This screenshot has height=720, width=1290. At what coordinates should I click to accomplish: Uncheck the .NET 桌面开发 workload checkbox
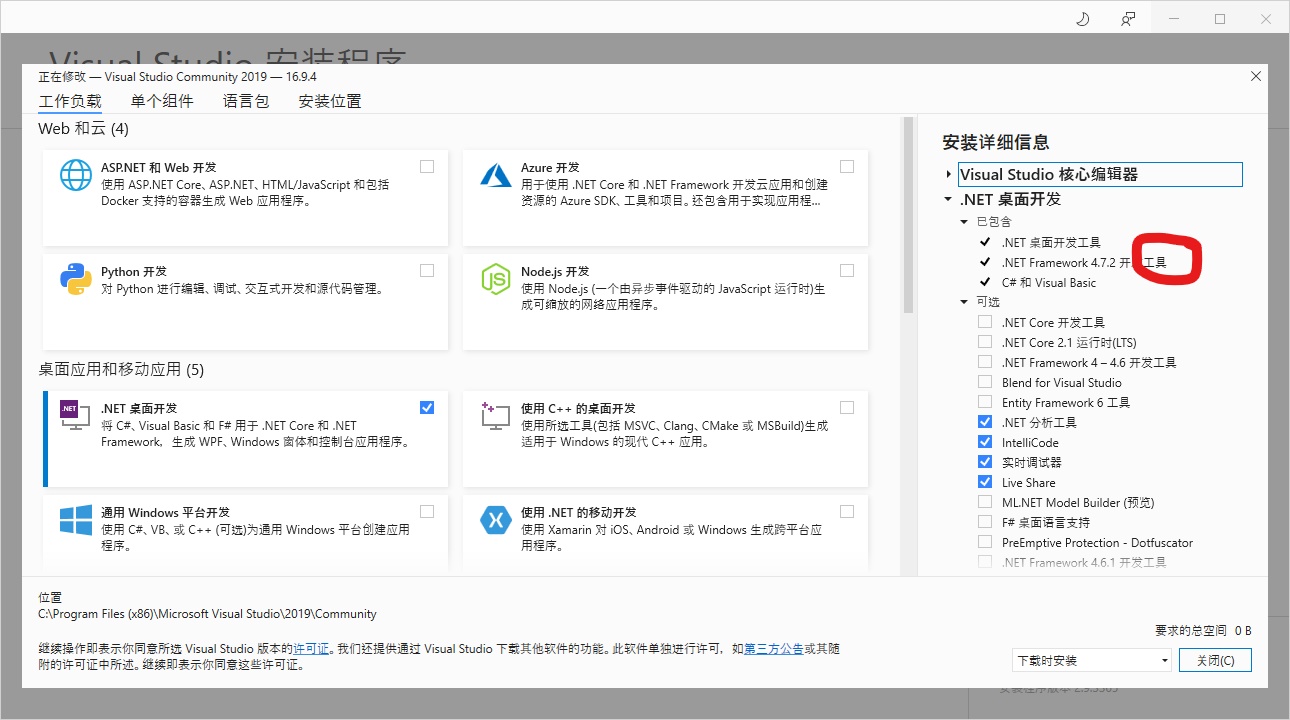[427, 407]
